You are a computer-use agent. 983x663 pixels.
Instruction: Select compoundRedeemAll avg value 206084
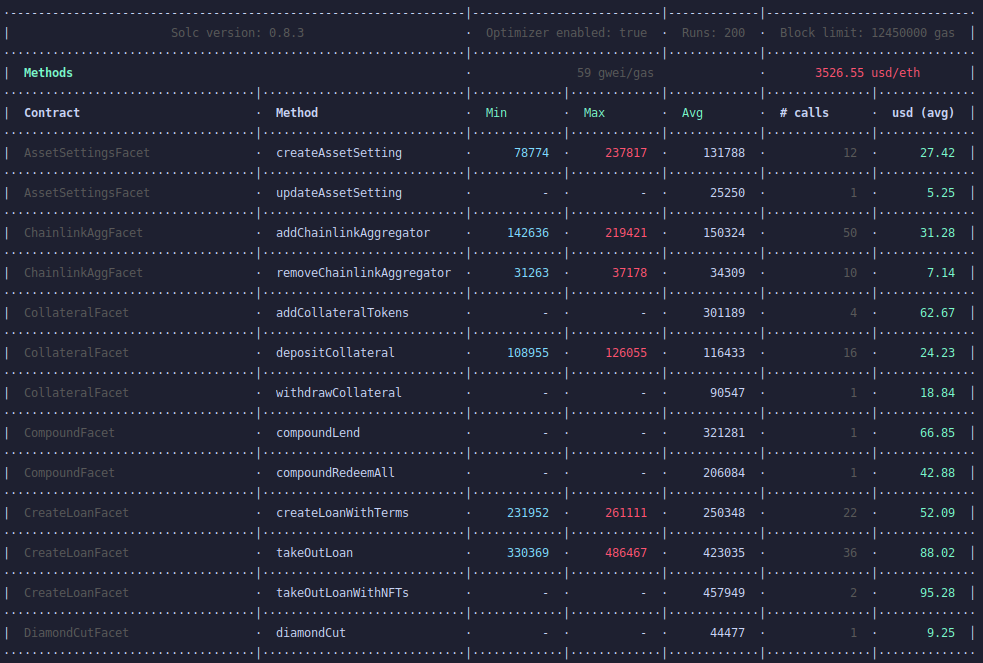pyautogui.click(x=724, y=473)
